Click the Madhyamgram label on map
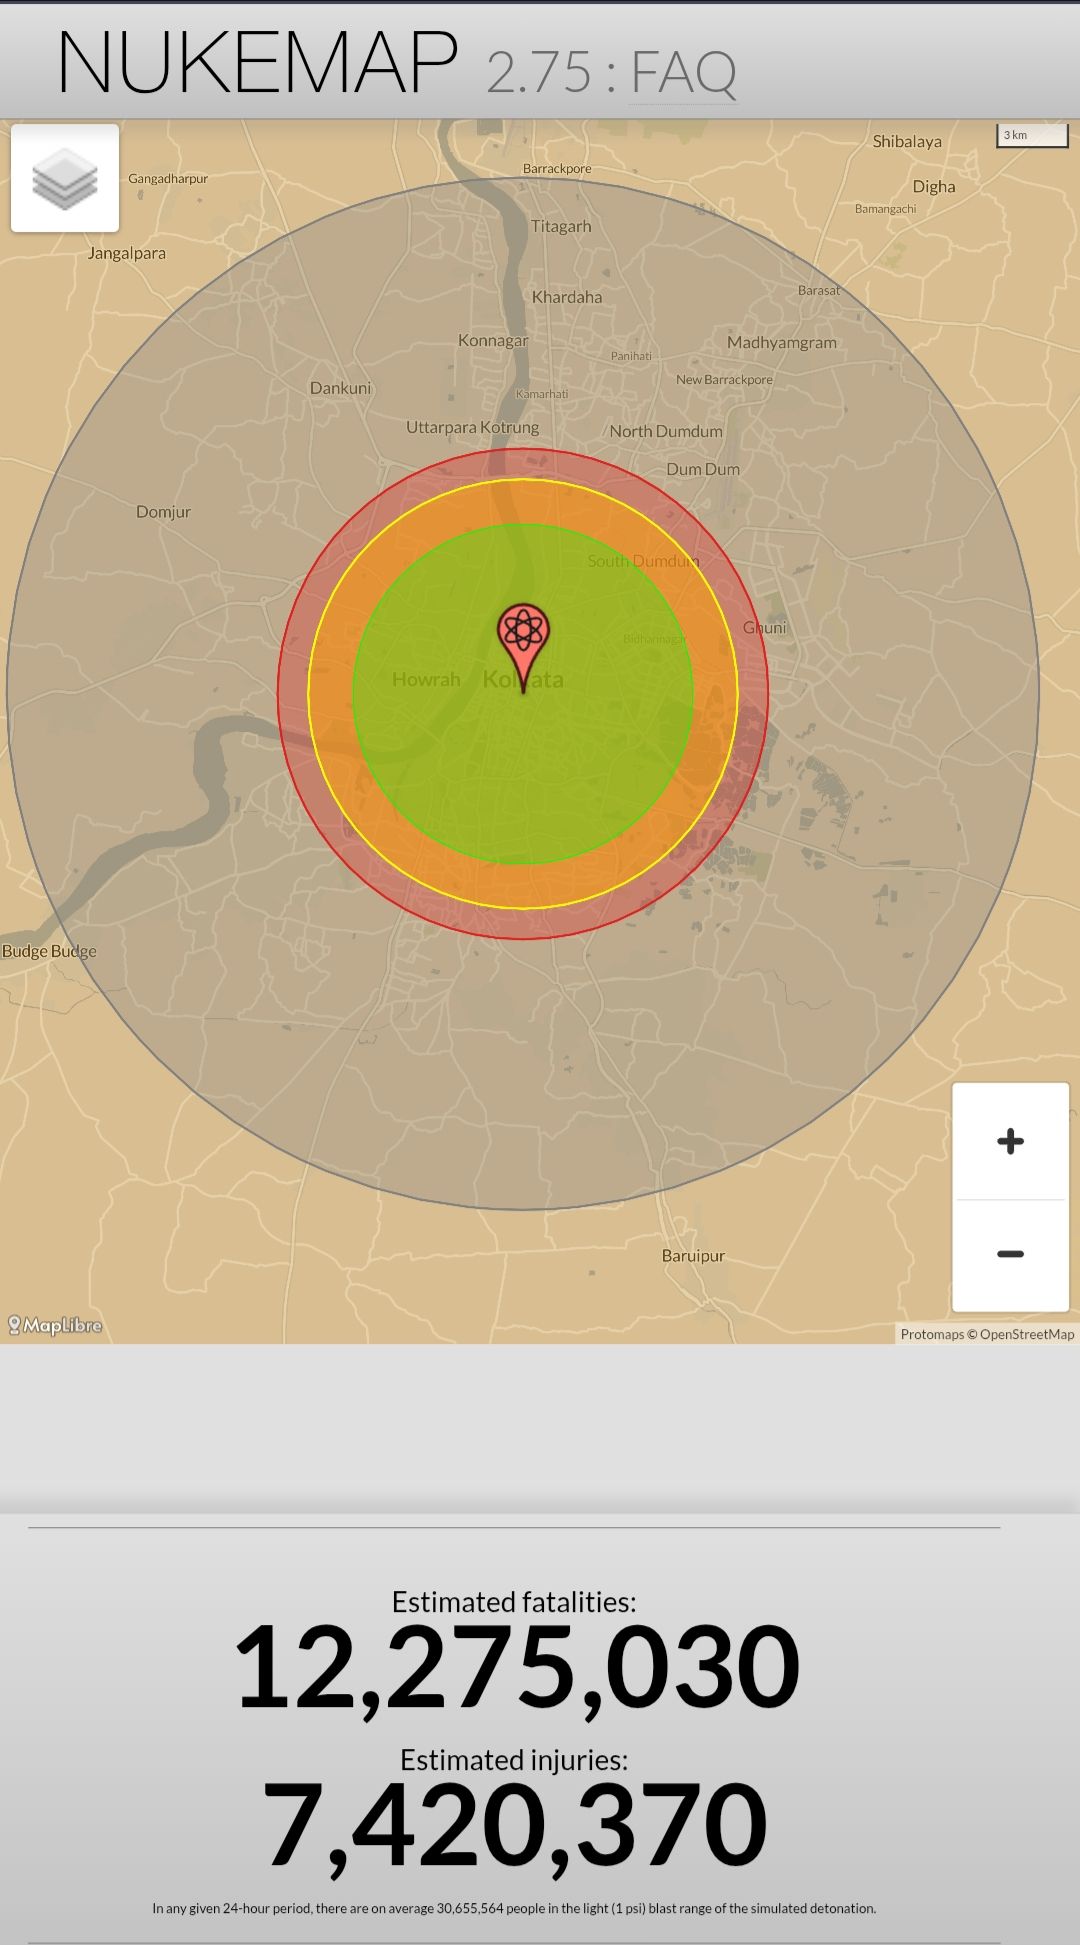This screenshot has width=1080, height=1945. tap(781, 342)
